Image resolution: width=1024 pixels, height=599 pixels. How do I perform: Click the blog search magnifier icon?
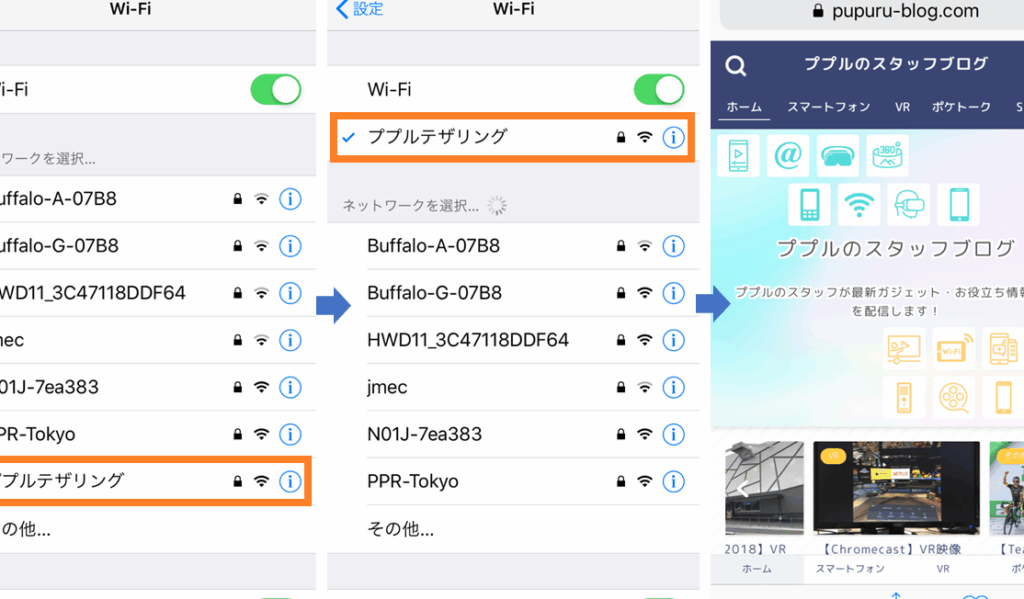click(x=736, y=65)
